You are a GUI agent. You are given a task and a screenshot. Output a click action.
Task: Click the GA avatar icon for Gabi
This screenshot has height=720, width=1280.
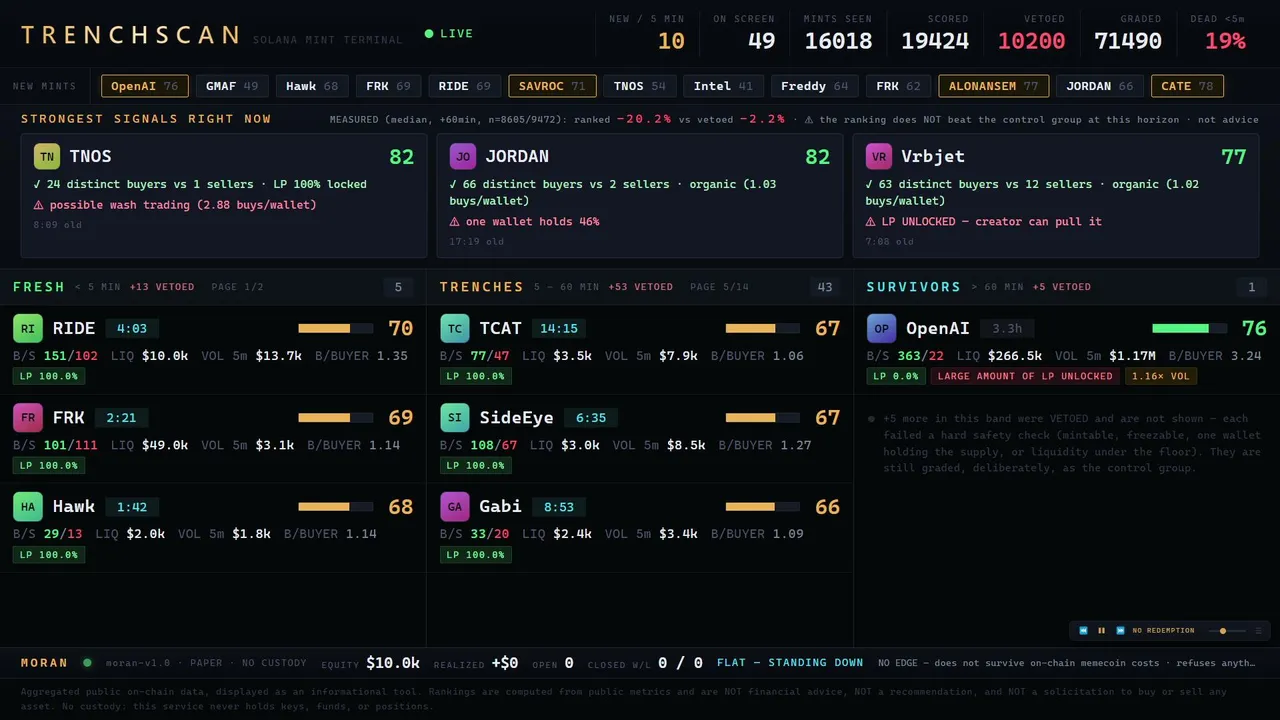[455, 507]
